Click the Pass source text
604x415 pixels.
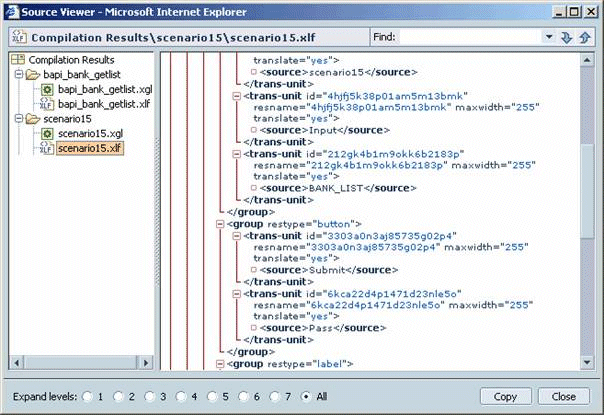pos(321,328)
